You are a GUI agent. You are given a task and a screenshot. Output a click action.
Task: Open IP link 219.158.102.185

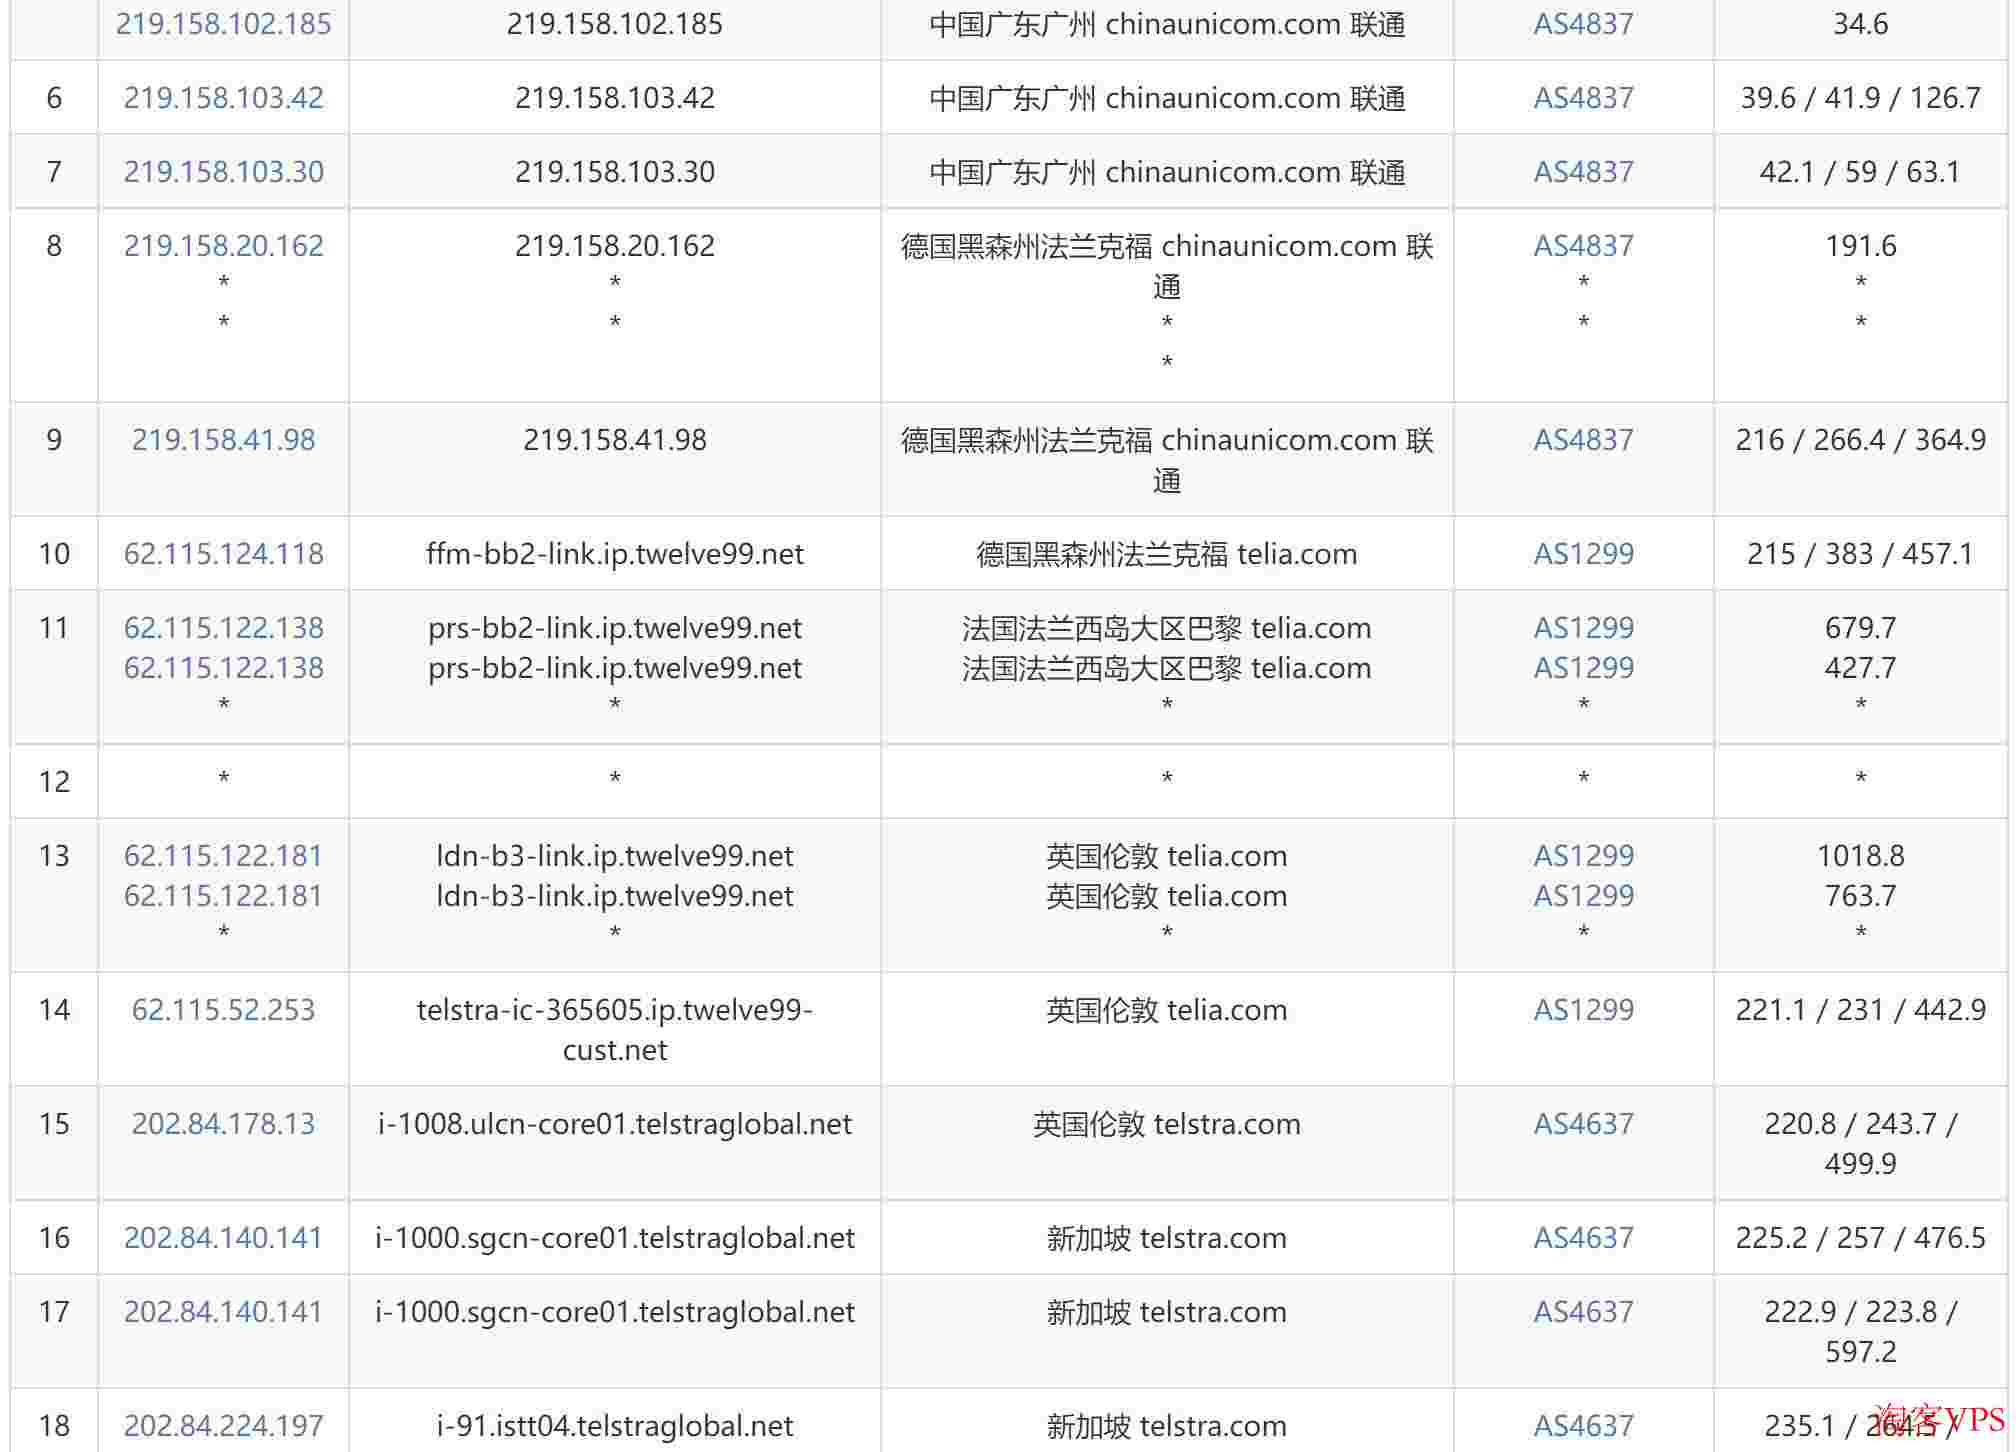223,24
